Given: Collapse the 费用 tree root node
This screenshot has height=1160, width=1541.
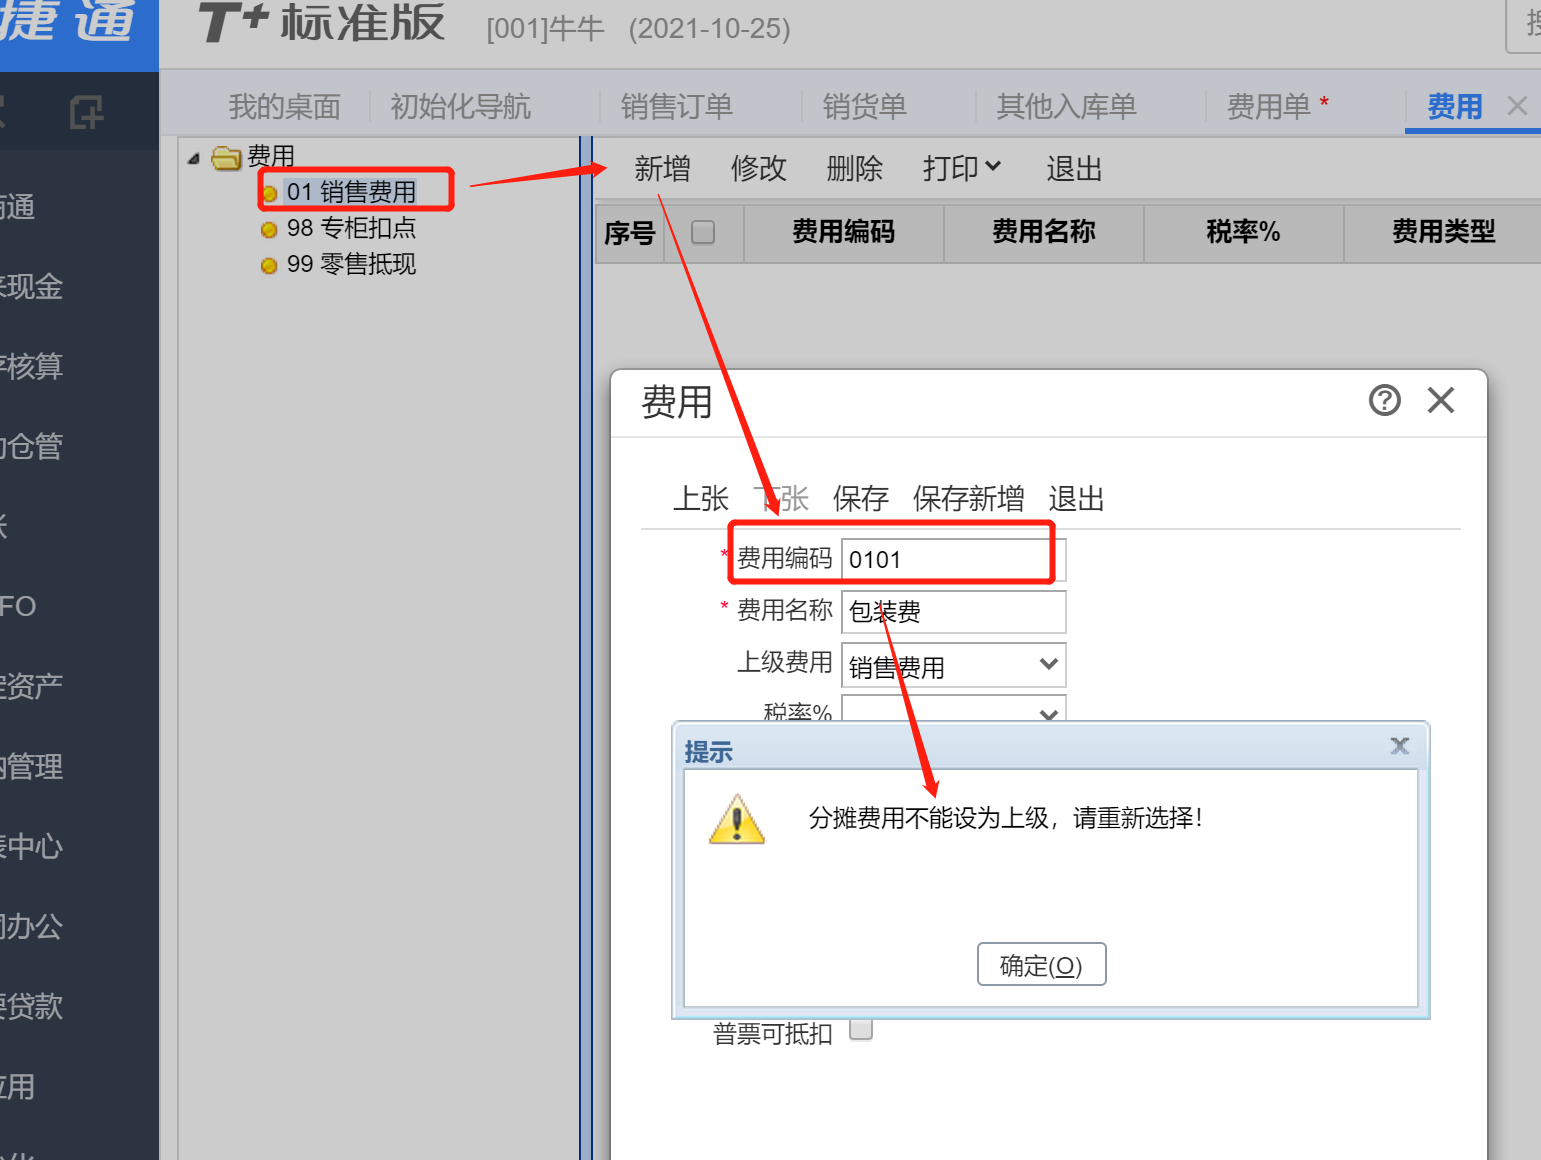Looking at the screenshot, I should point(194,158).
